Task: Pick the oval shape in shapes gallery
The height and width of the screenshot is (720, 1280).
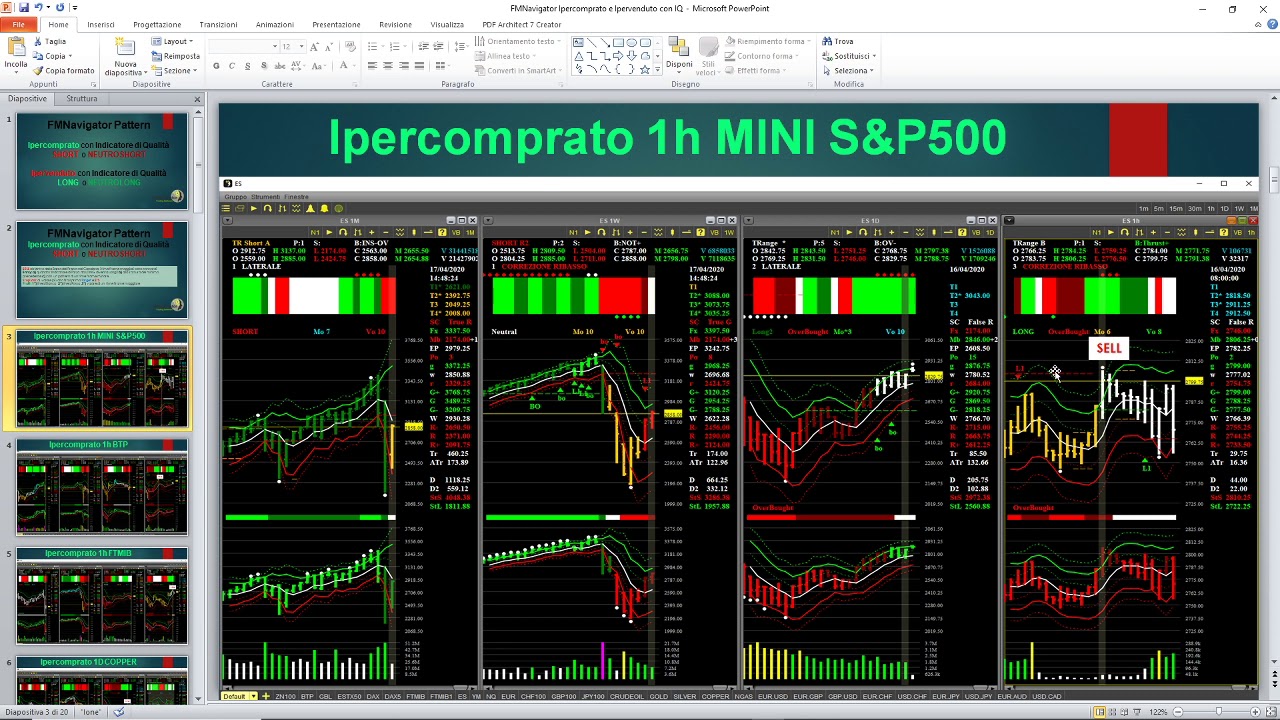Action: pos(631,43)
